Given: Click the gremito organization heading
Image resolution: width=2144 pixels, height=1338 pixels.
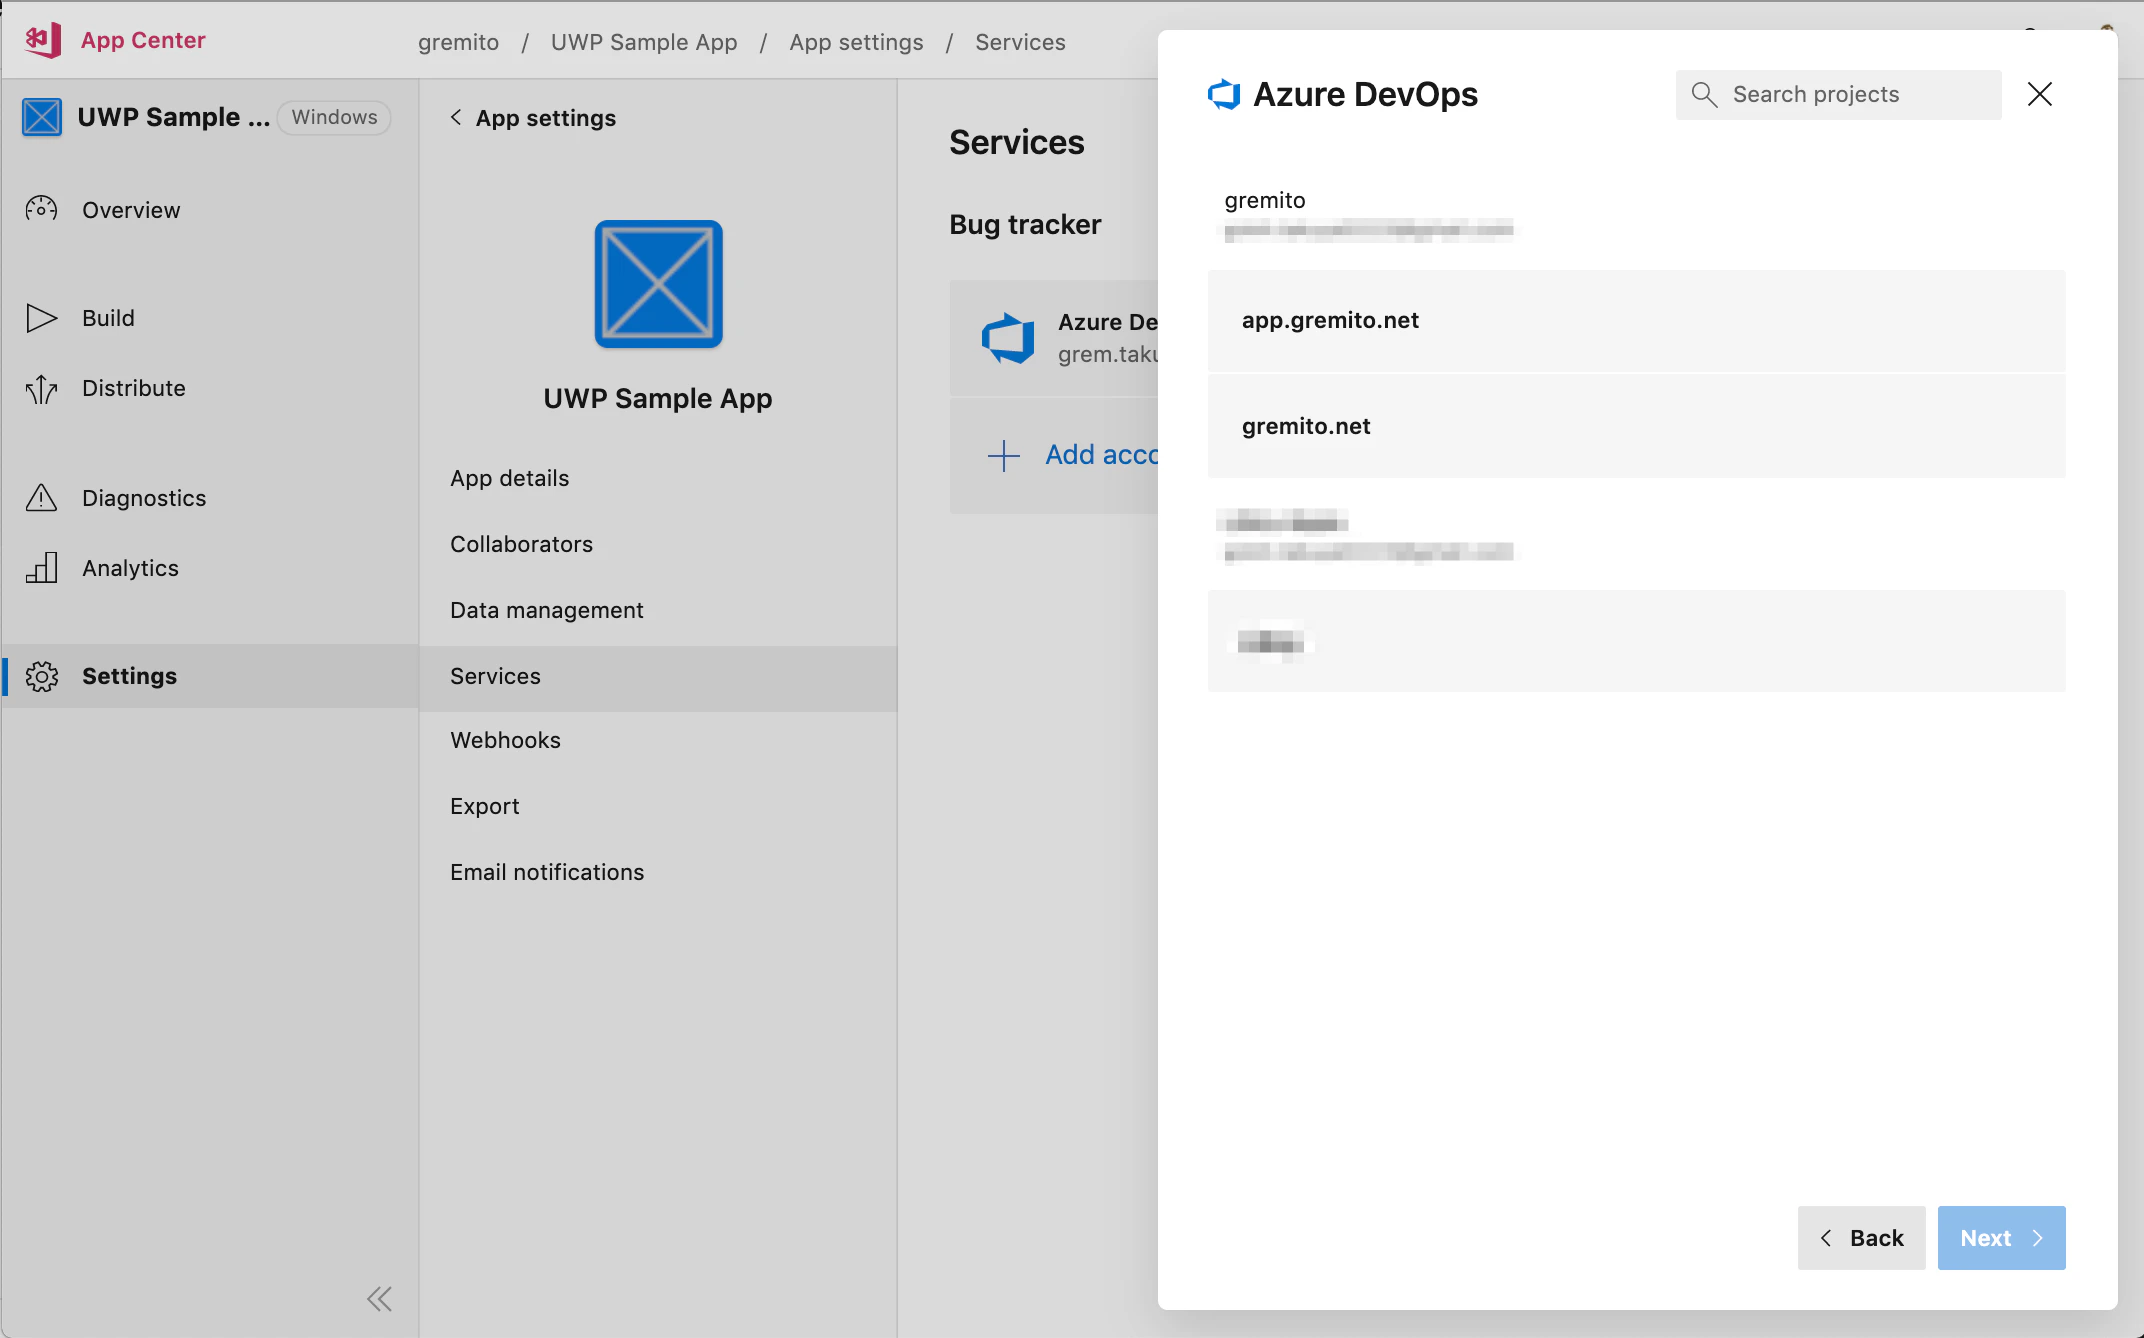Looking at the screenshot, I should (x=1265, y=200).
